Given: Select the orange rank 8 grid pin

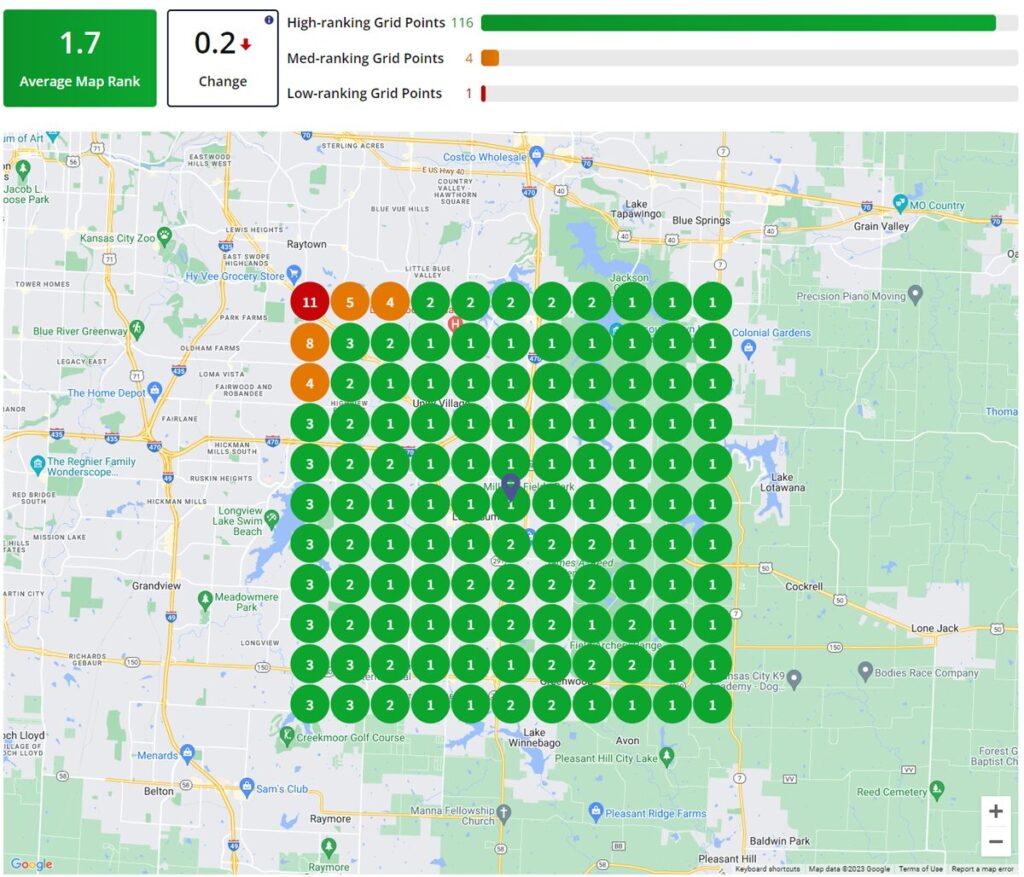Looking at the screenshot, I should (x=311, y=342).
